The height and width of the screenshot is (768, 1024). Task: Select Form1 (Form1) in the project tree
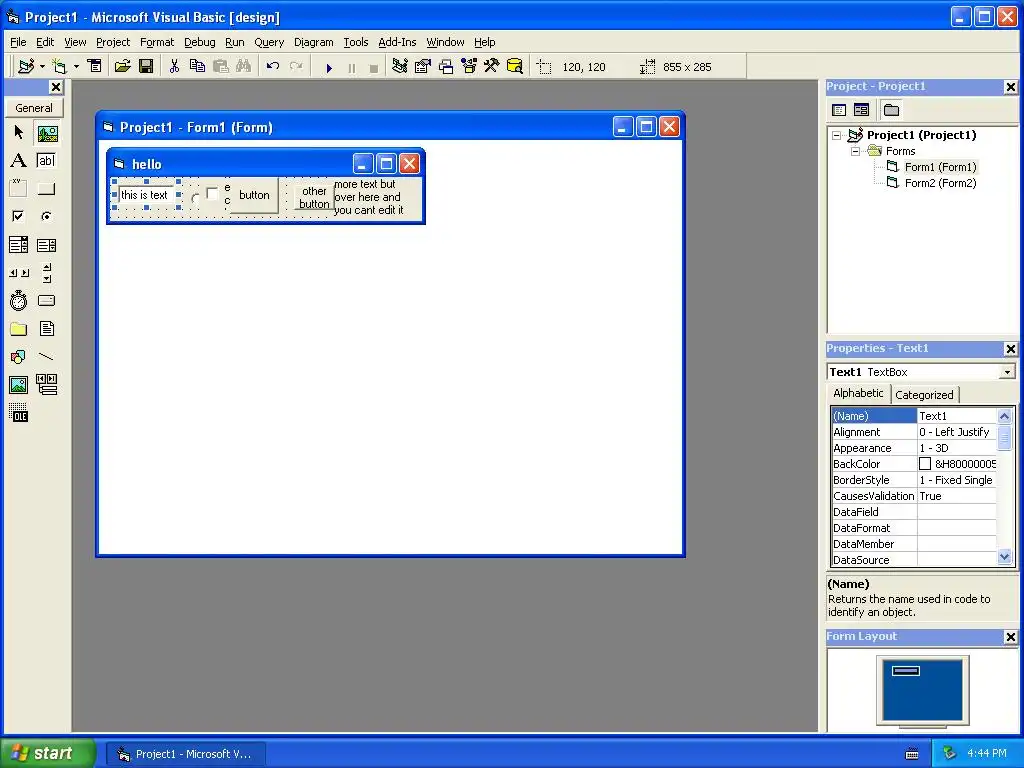coord(940,167)
